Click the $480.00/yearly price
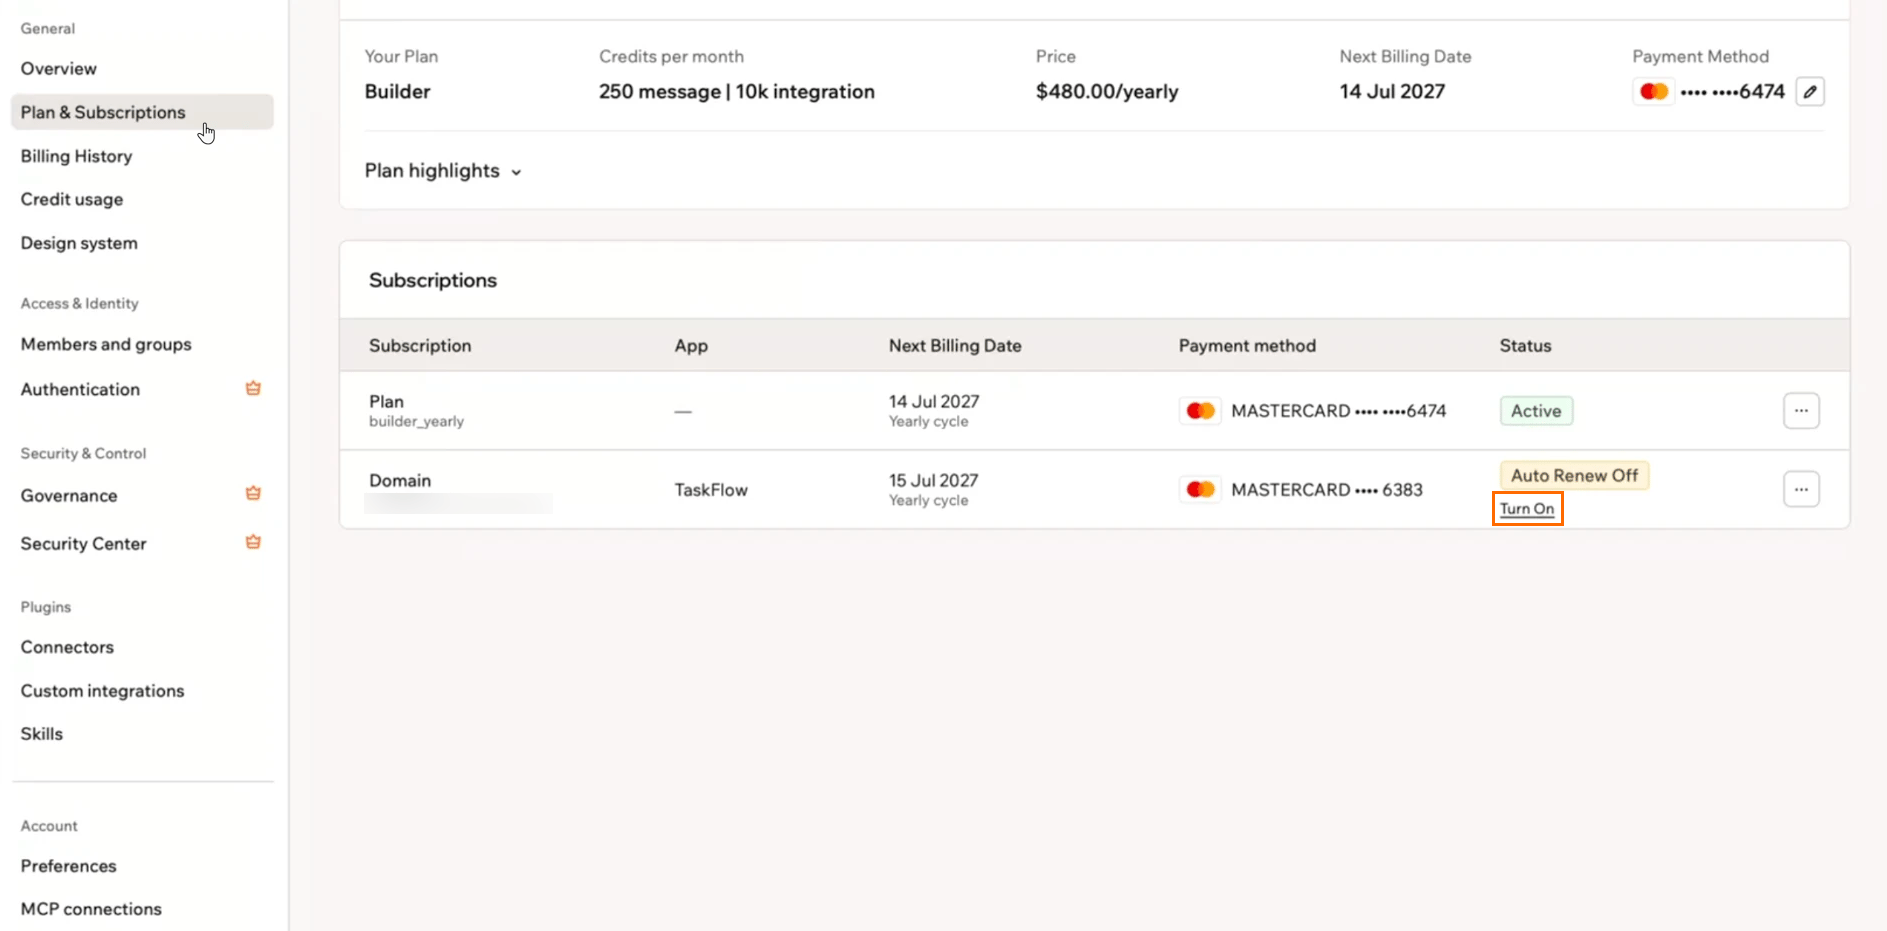Screen dimensions: 1887x931 1107,92
